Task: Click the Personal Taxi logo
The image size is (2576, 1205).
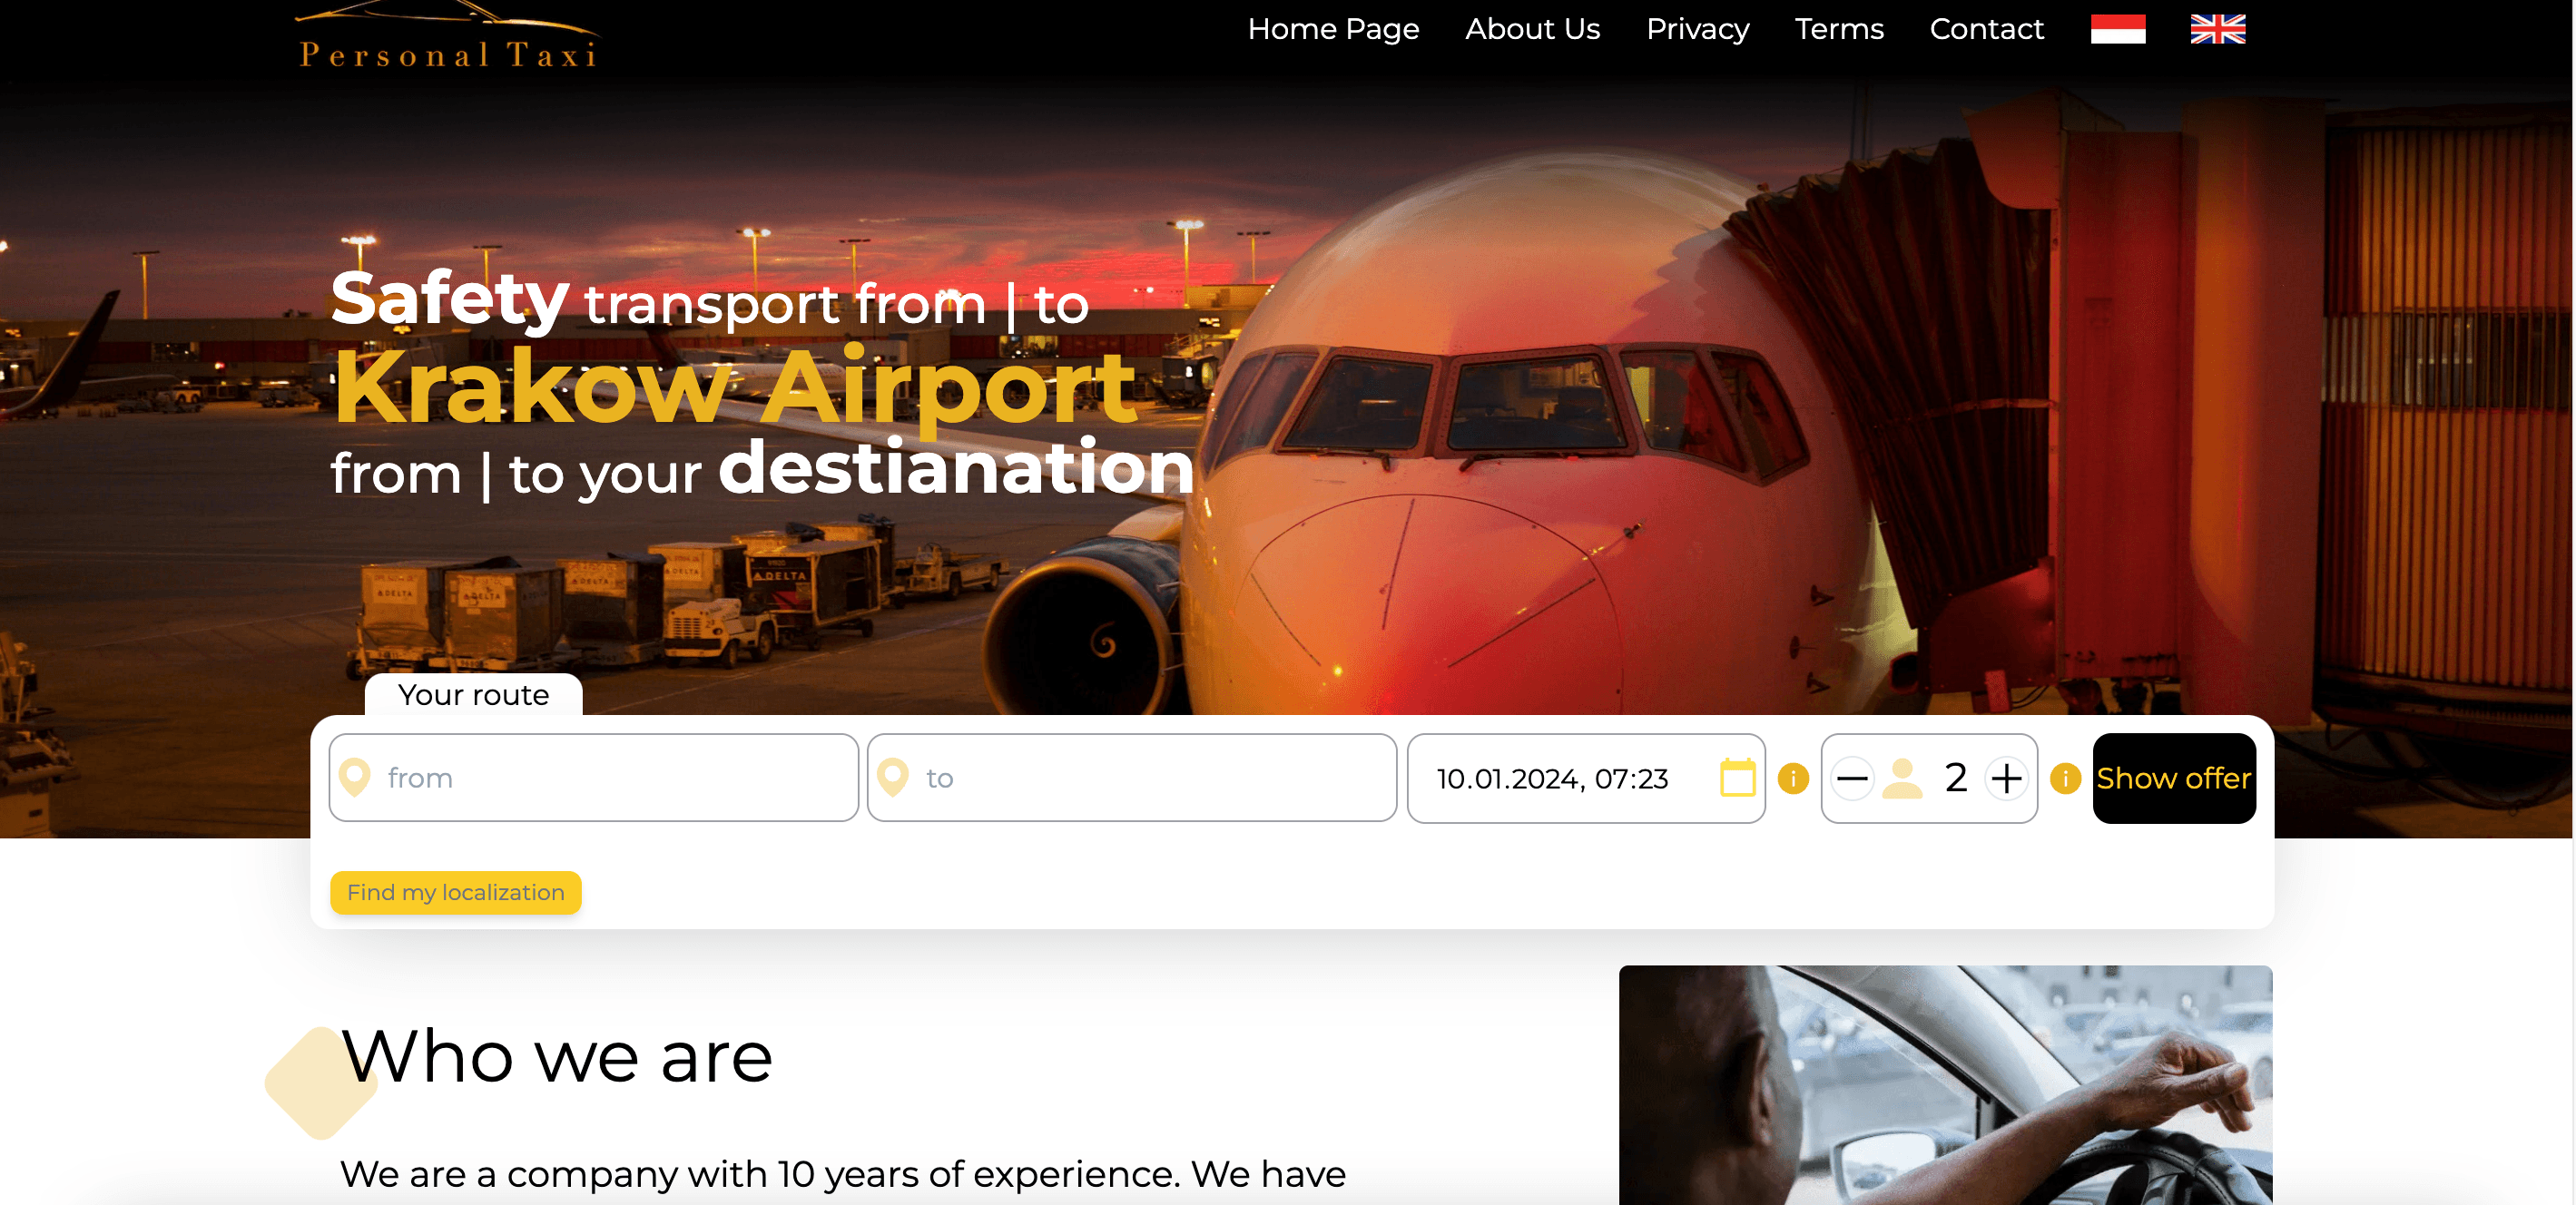Action: (x=449, y=37)
